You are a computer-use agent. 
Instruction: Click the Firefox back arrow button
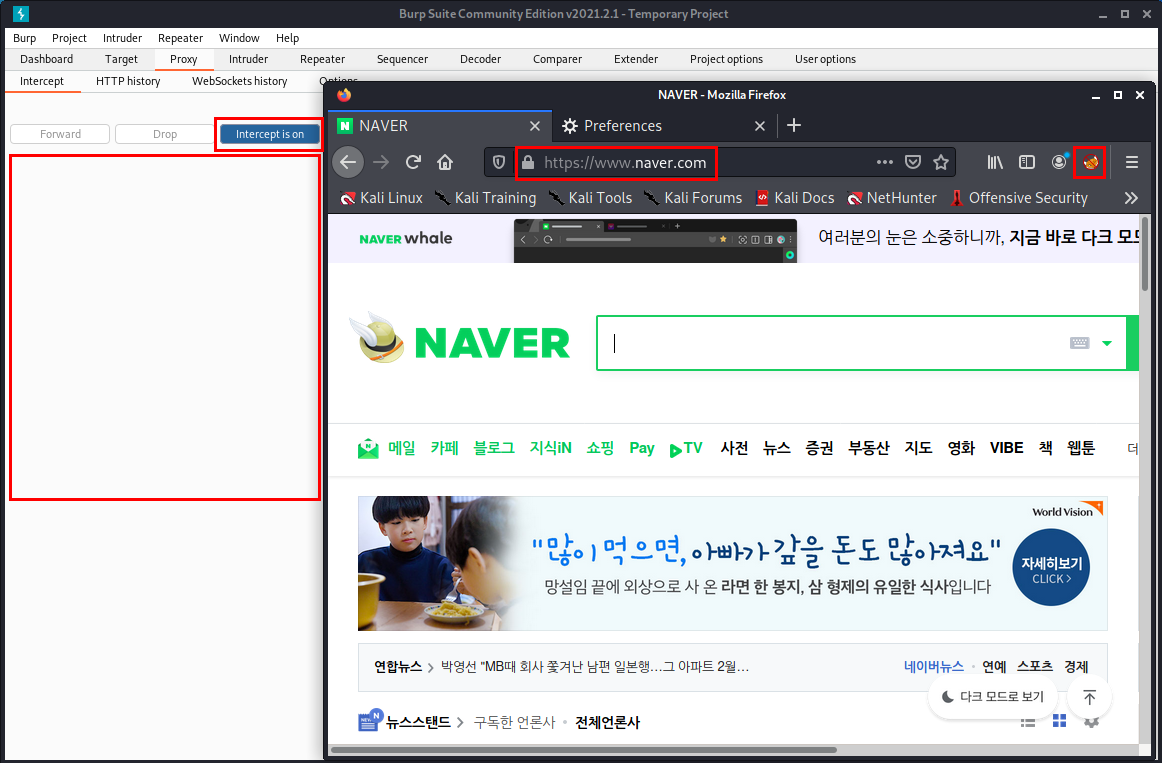[348, 162]
